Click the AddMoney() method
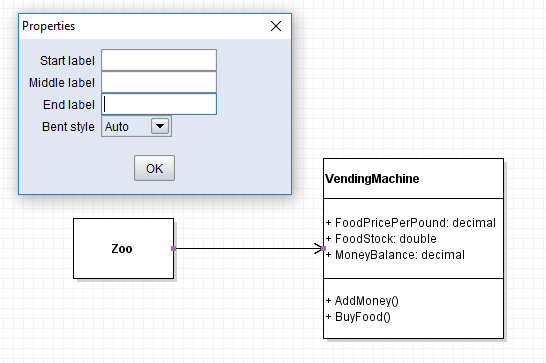546x363 pixels. tap(362, 301)
